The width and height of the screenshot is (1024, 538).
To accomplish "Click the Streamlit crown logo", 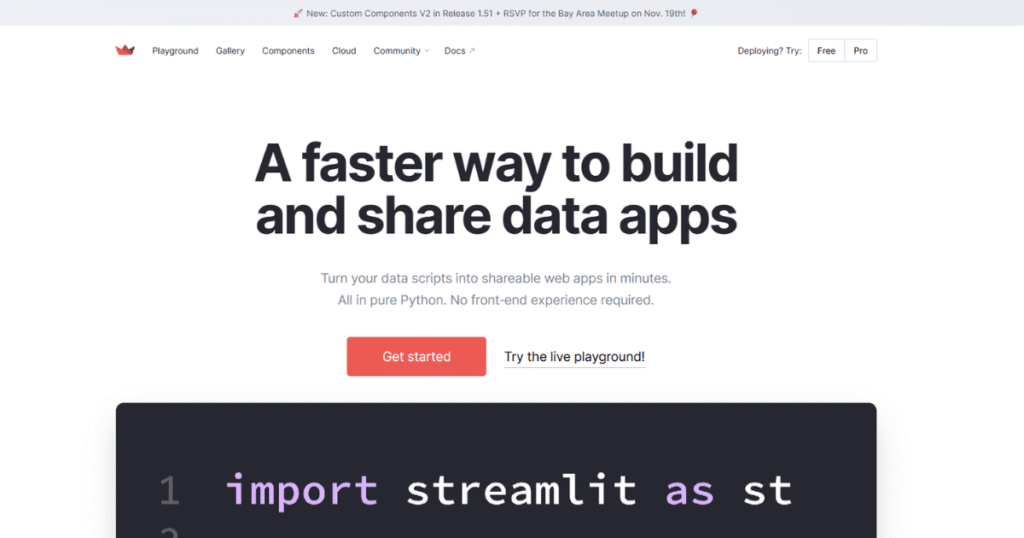I will tap(125, 51).
